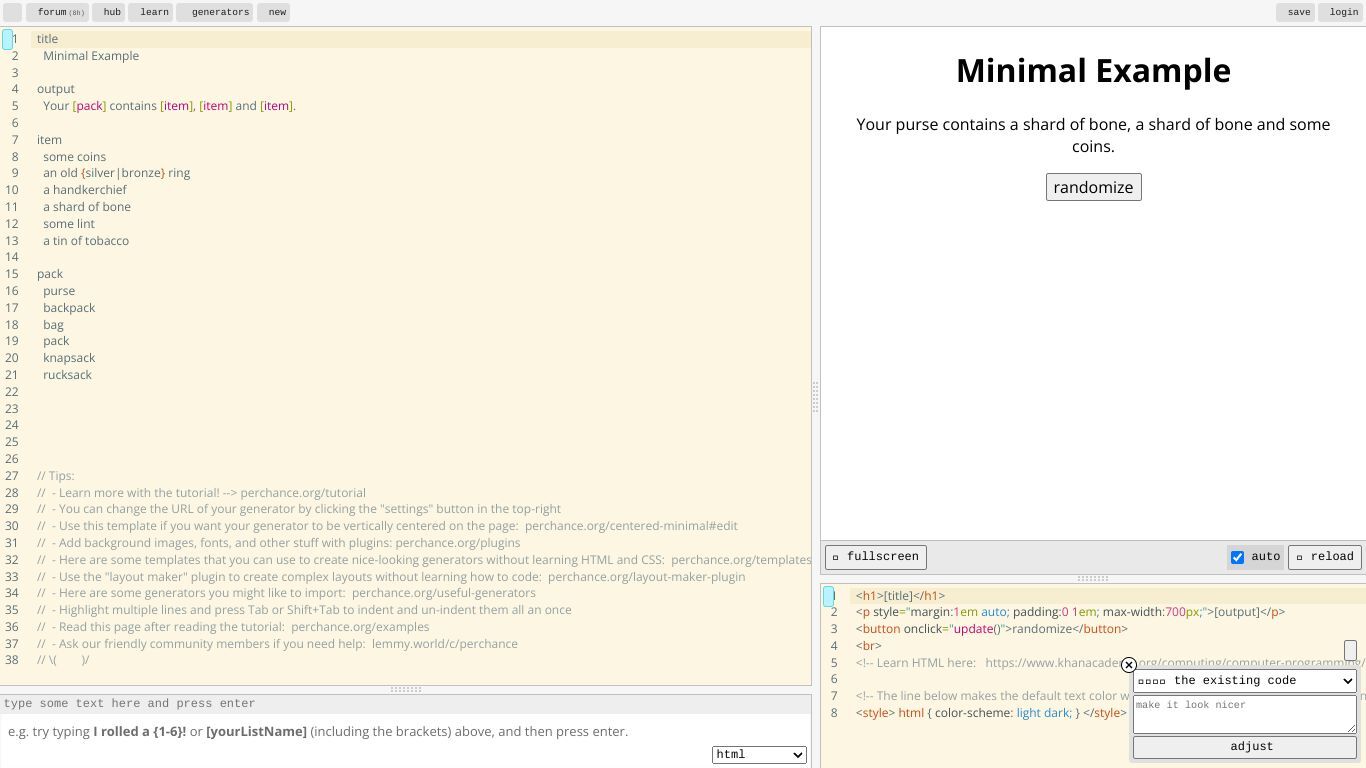Click the useful-generators comment line
The width and height of the screenshot is (1366, 768).
[286, 593]
